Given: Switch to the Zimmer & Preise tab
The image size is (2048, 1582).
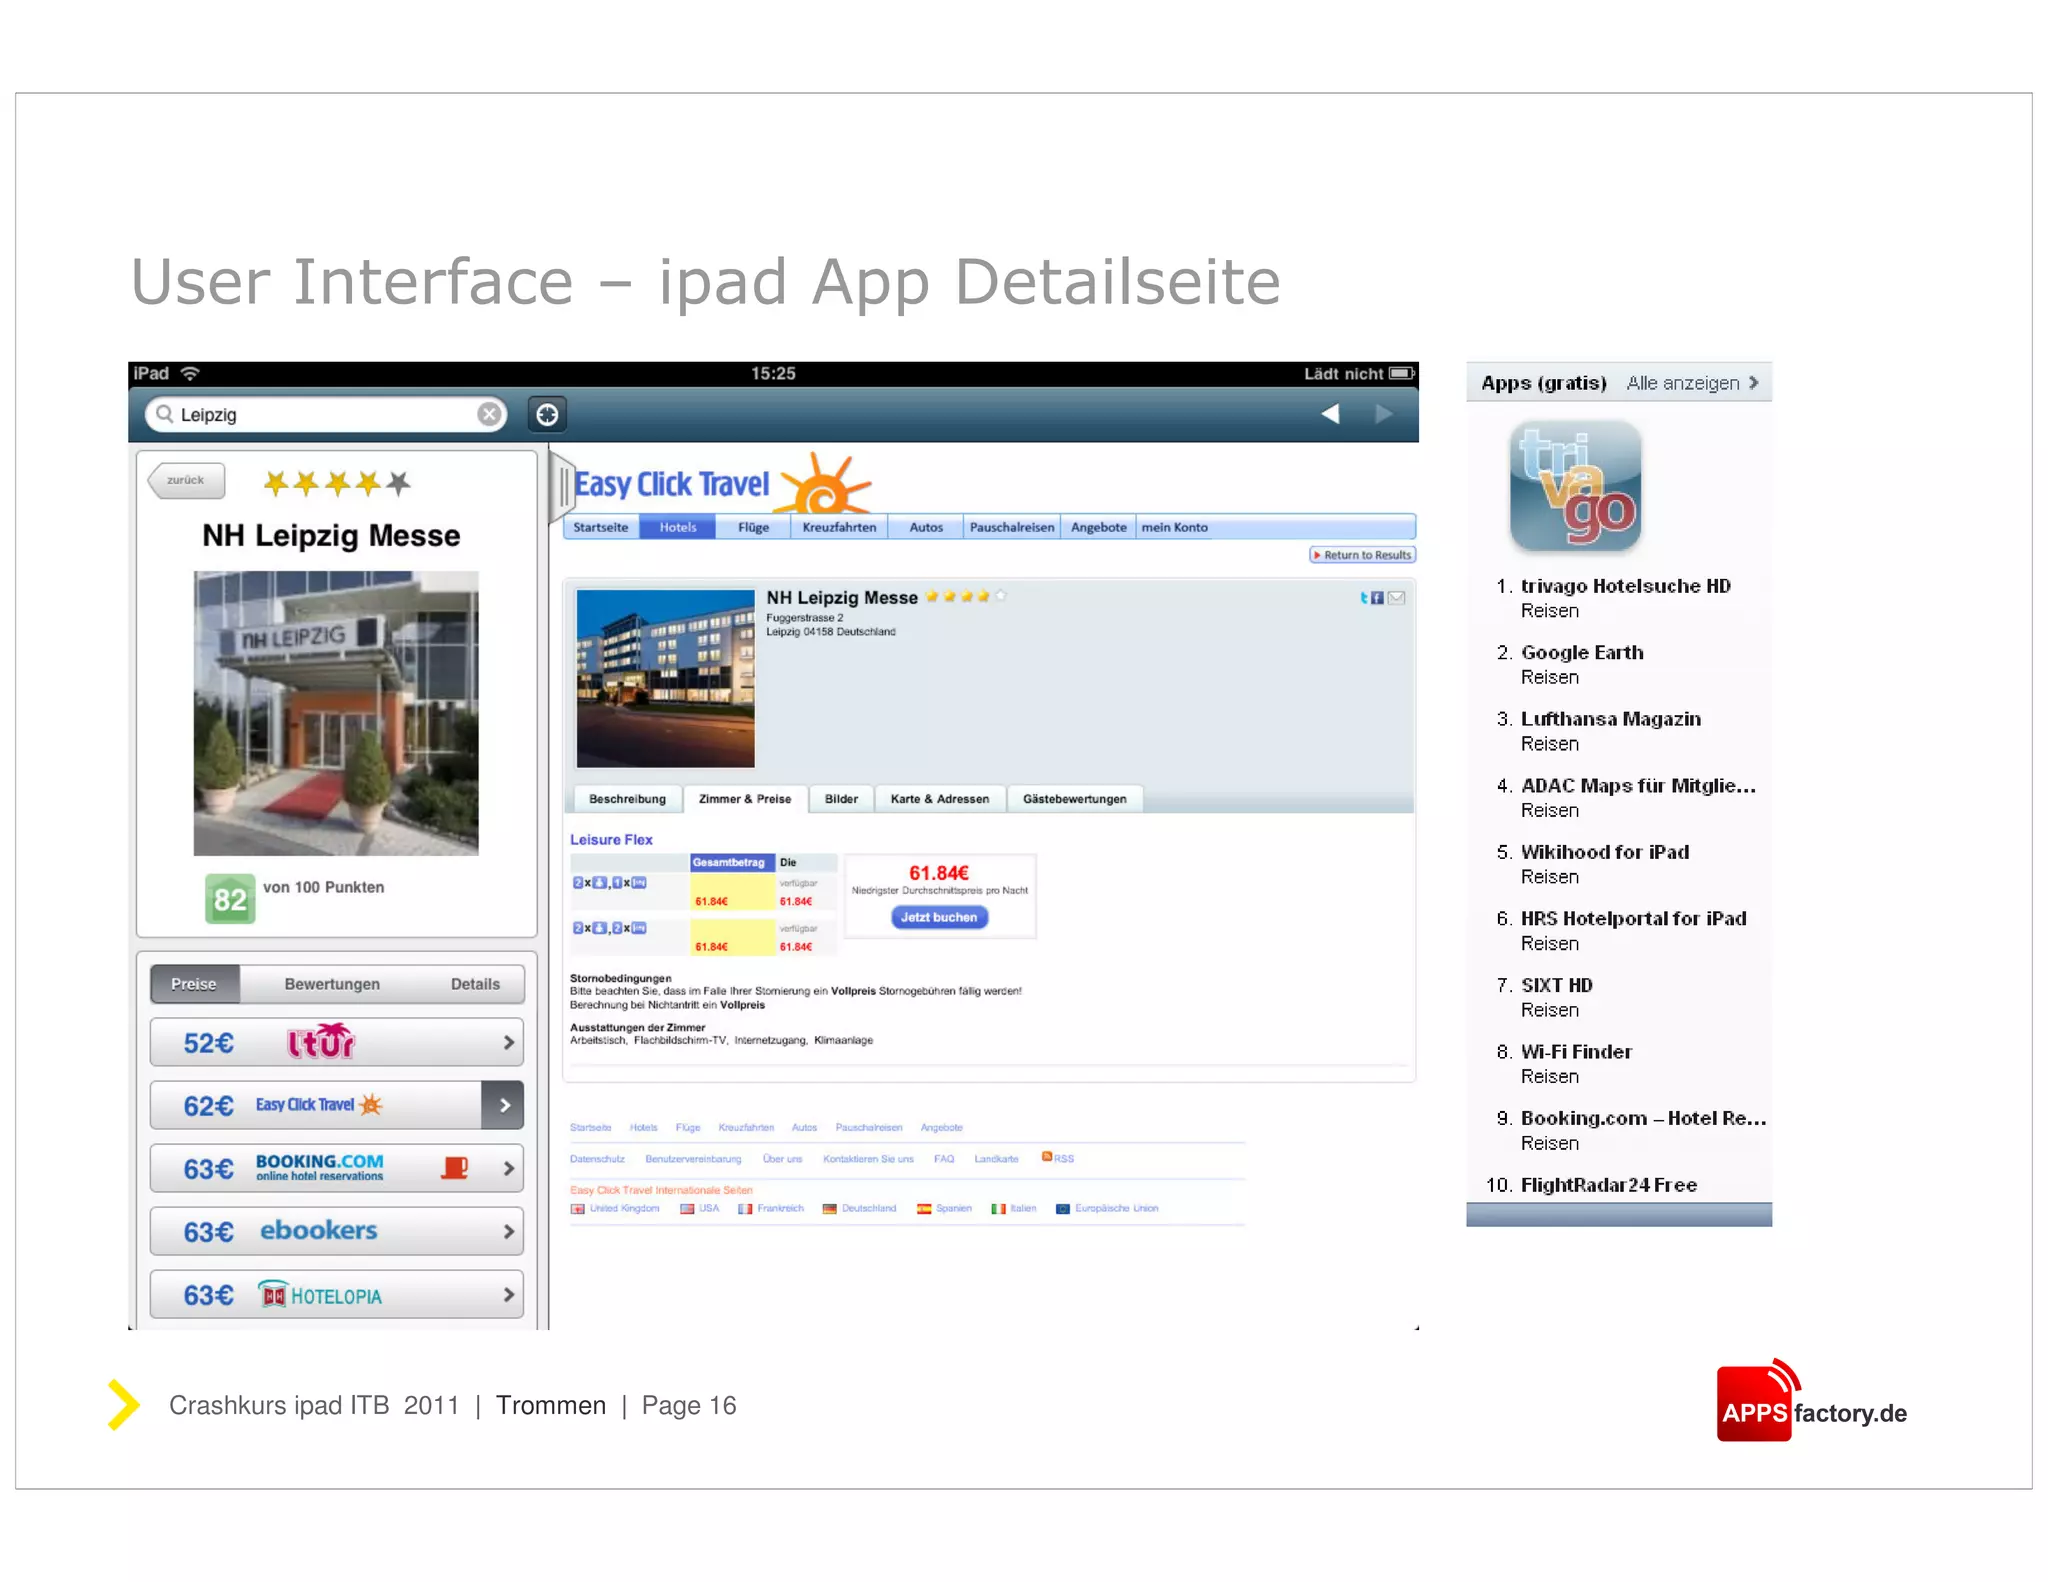Looking at the screenshot, I should pos(745,799).
